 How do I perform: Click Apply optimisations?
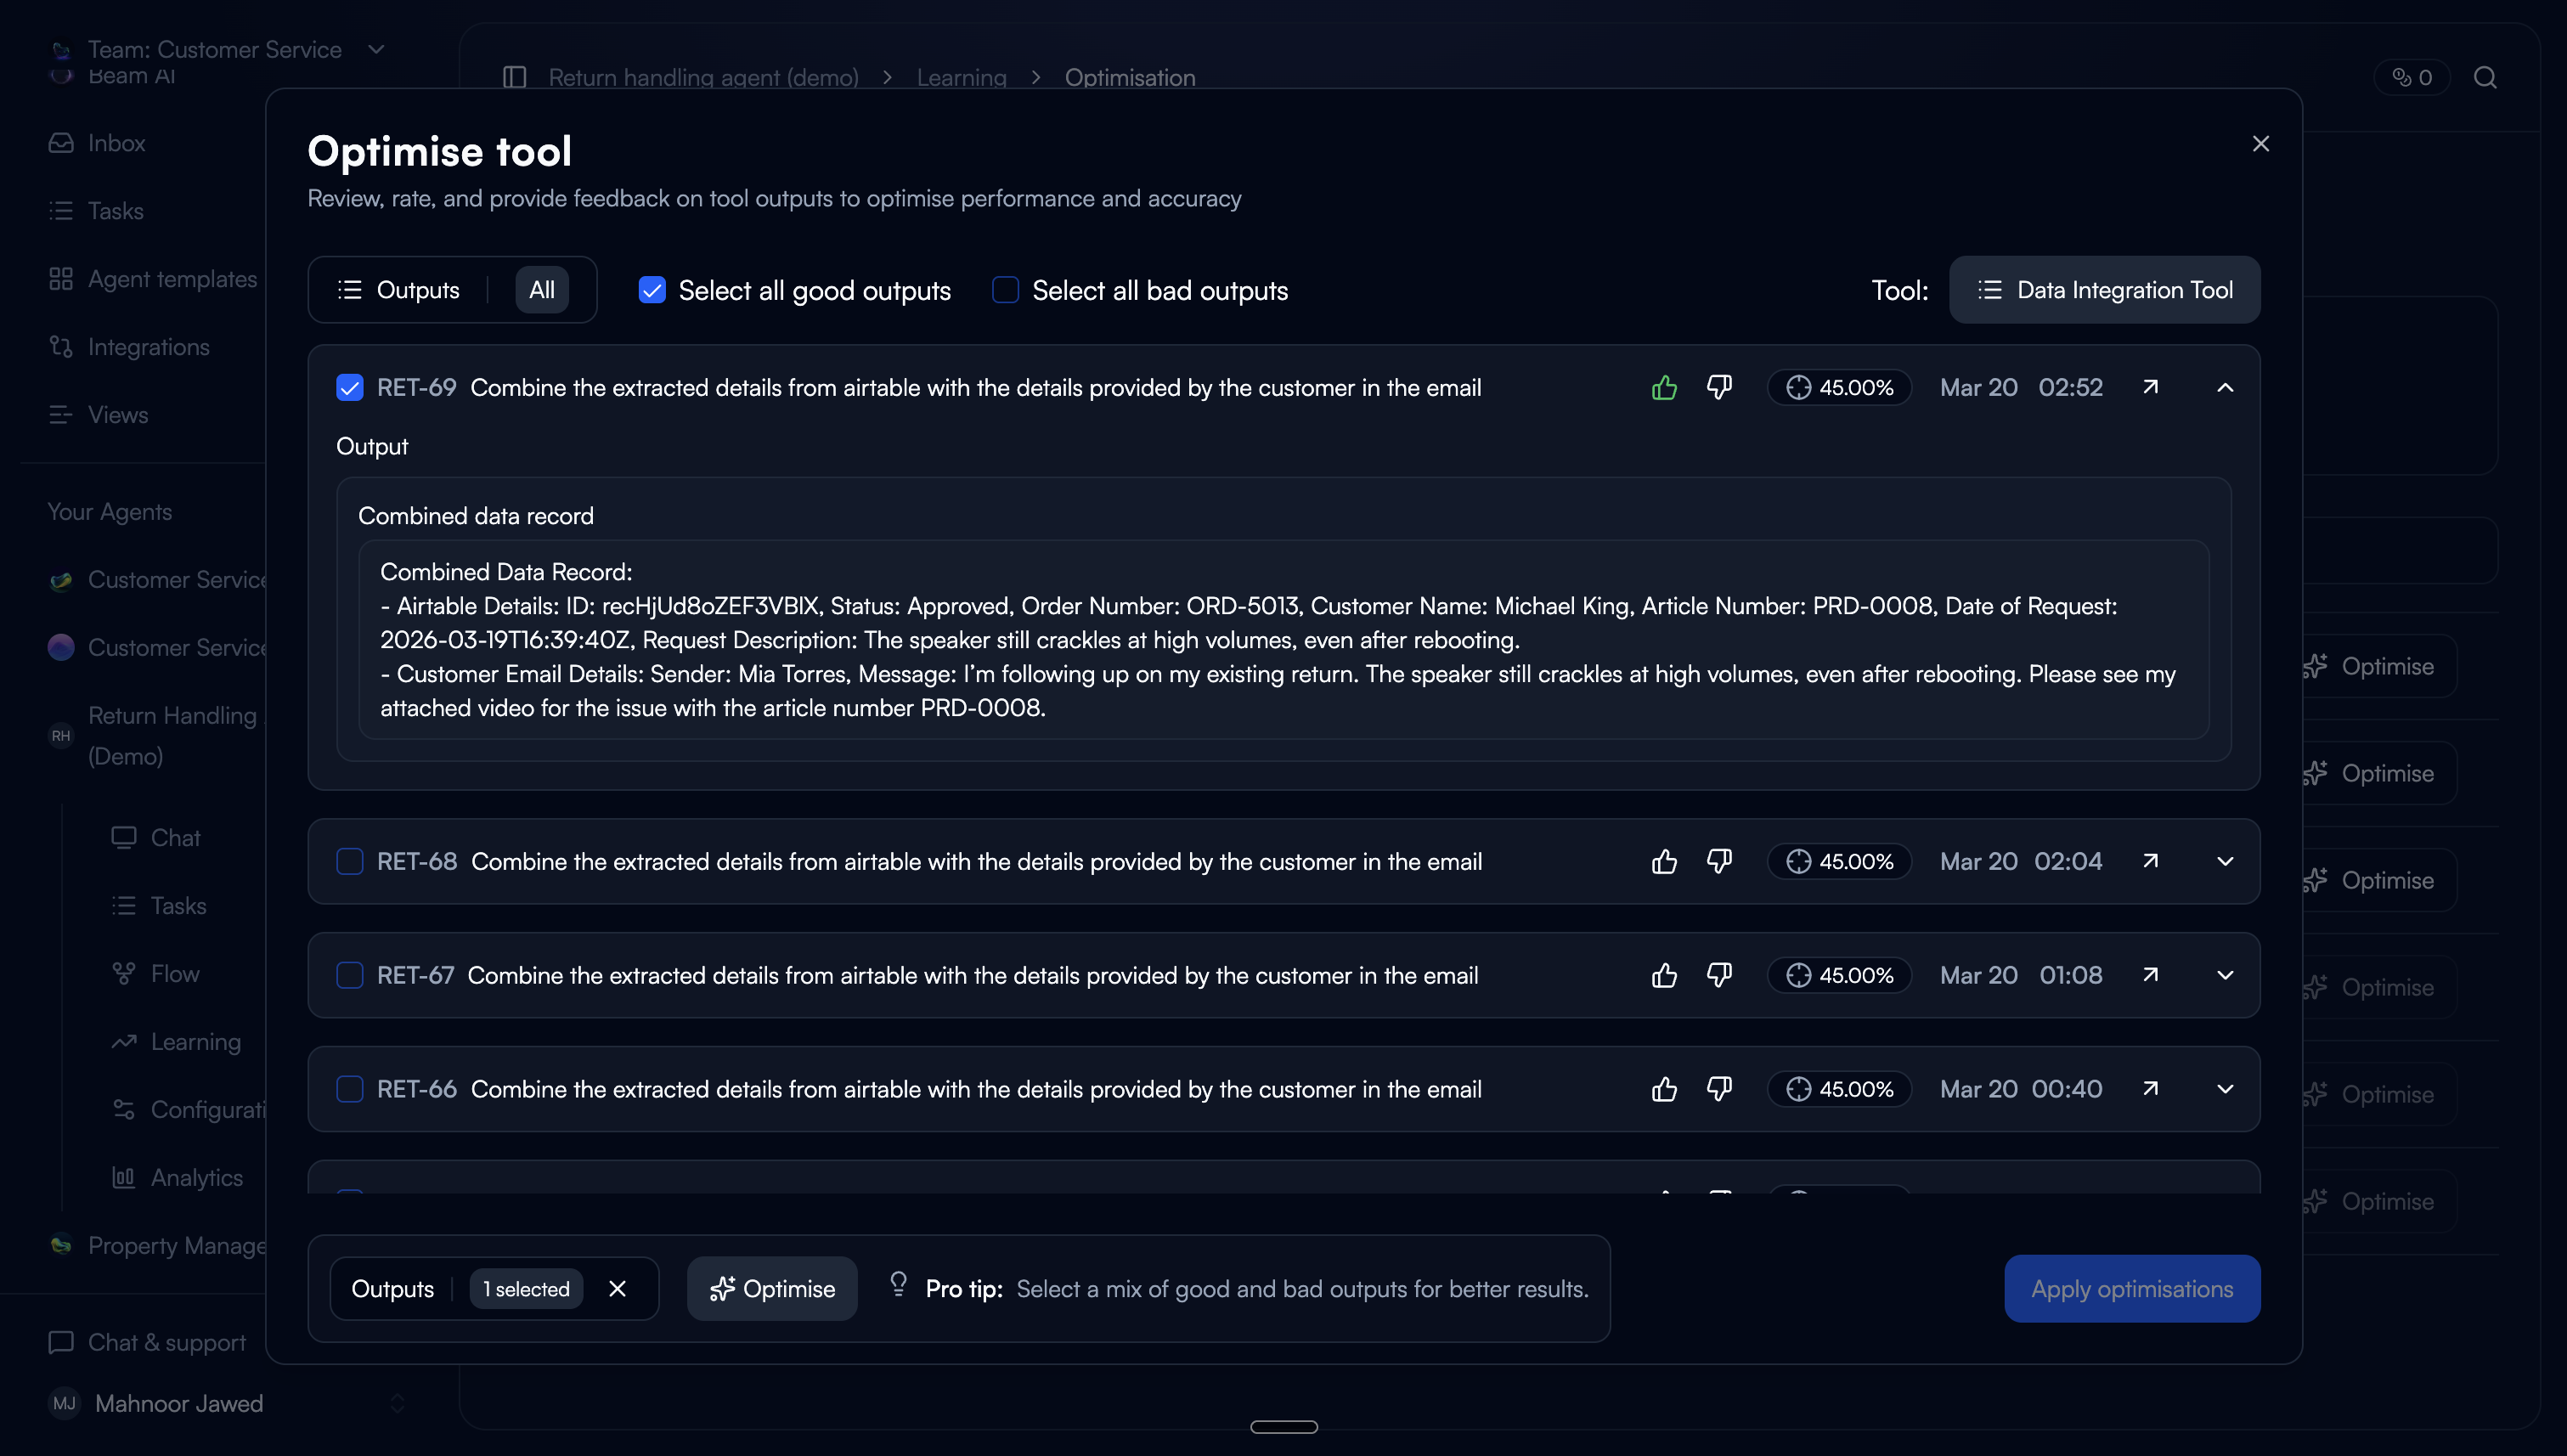[x=2131, y=1289]
